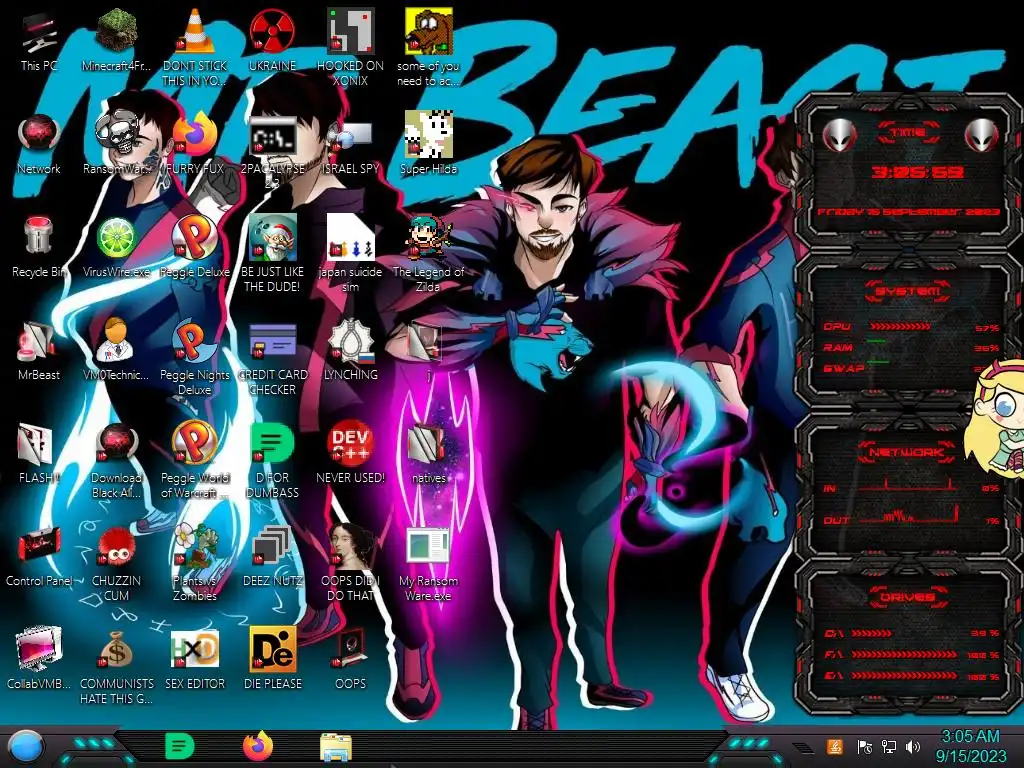The height and width of the screenshot is (768, 1024).
Task: Click the F:\ drive usage bar
Action: (x=904, y=654)
